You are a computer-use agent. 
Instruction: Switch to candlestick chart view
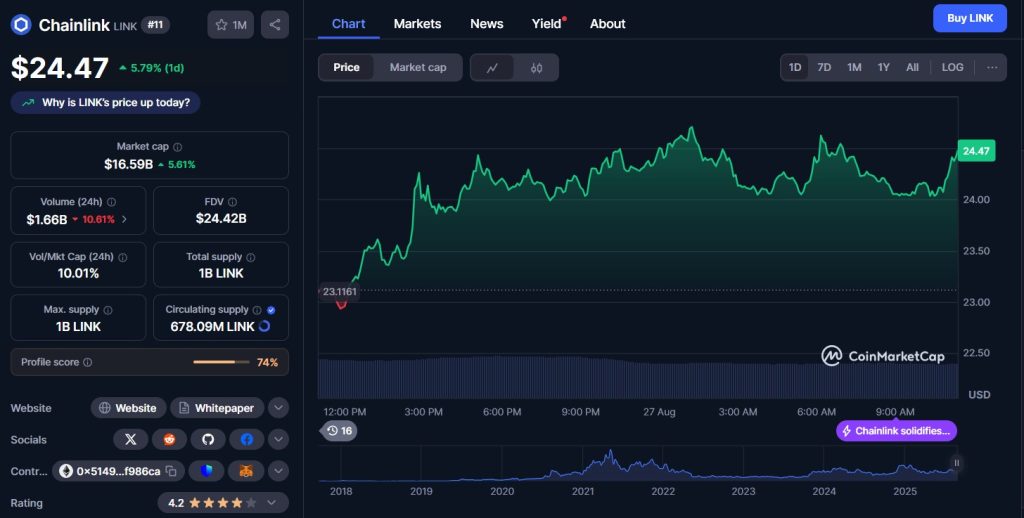click(x=536, y=68)
